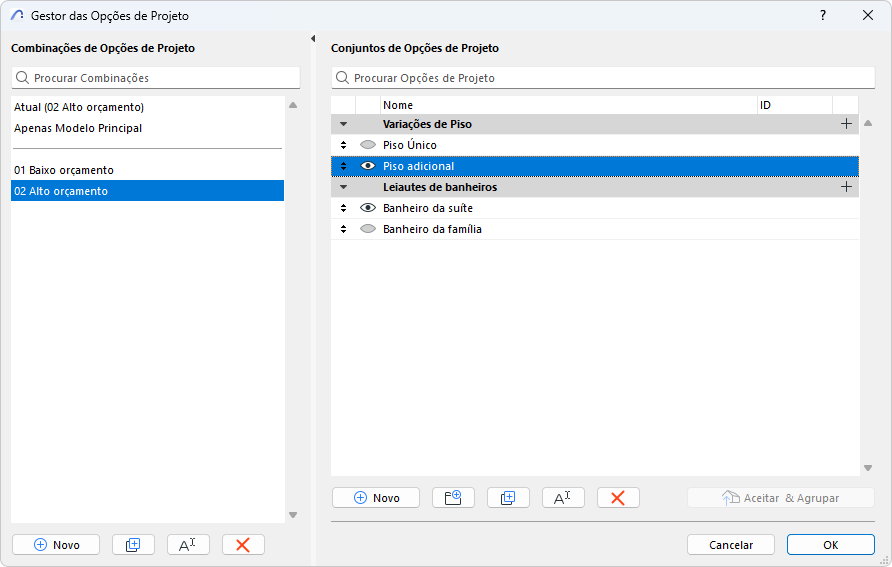Confirm dialog with OK button
Screen dimensions: 892x567
coord(831,545)
